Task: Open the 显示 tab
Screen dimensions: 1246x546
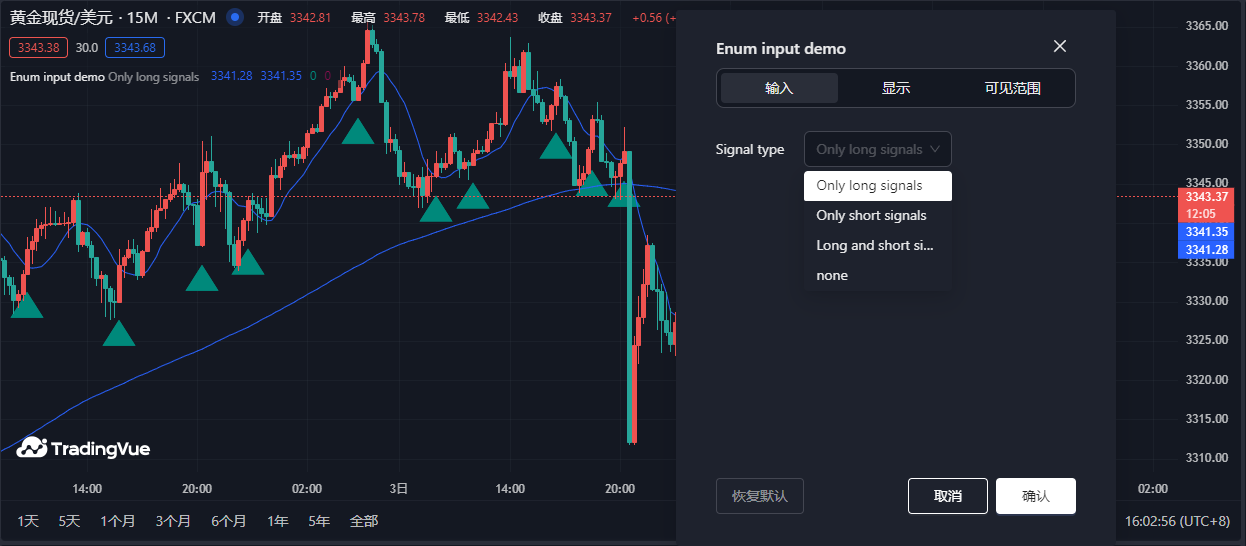Action: 896,88
